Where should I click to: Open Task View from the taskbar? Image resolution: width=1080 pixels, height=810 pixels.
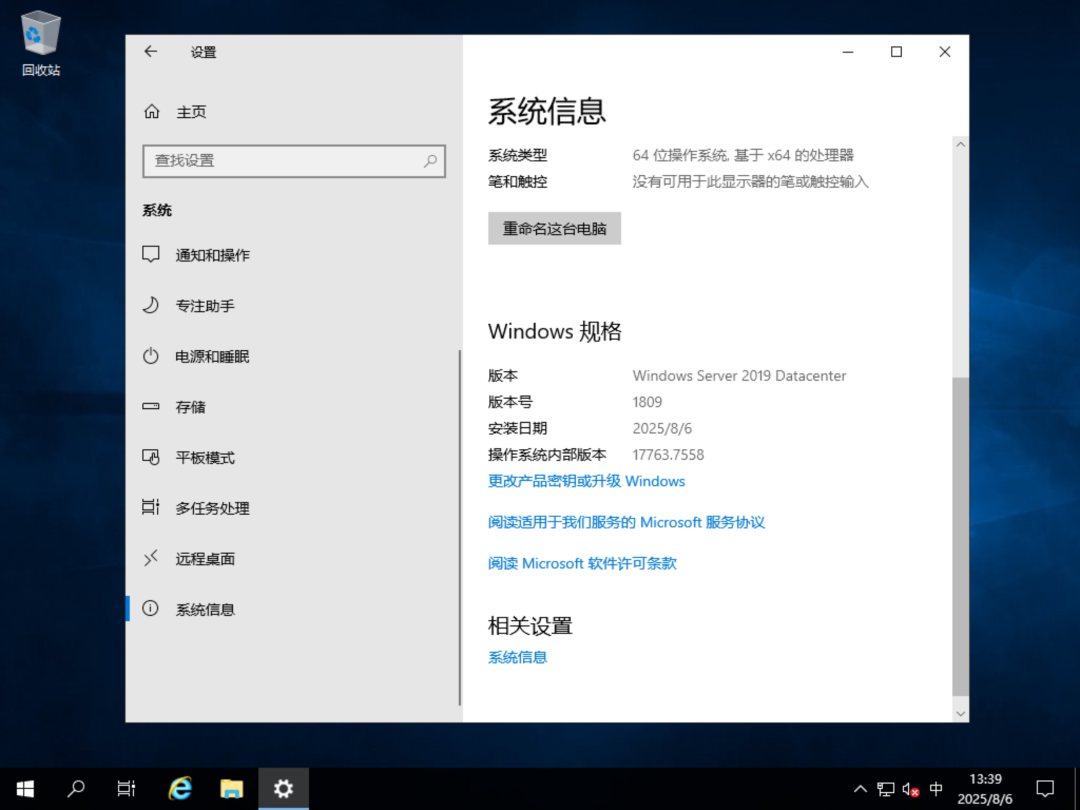(126, 789)
